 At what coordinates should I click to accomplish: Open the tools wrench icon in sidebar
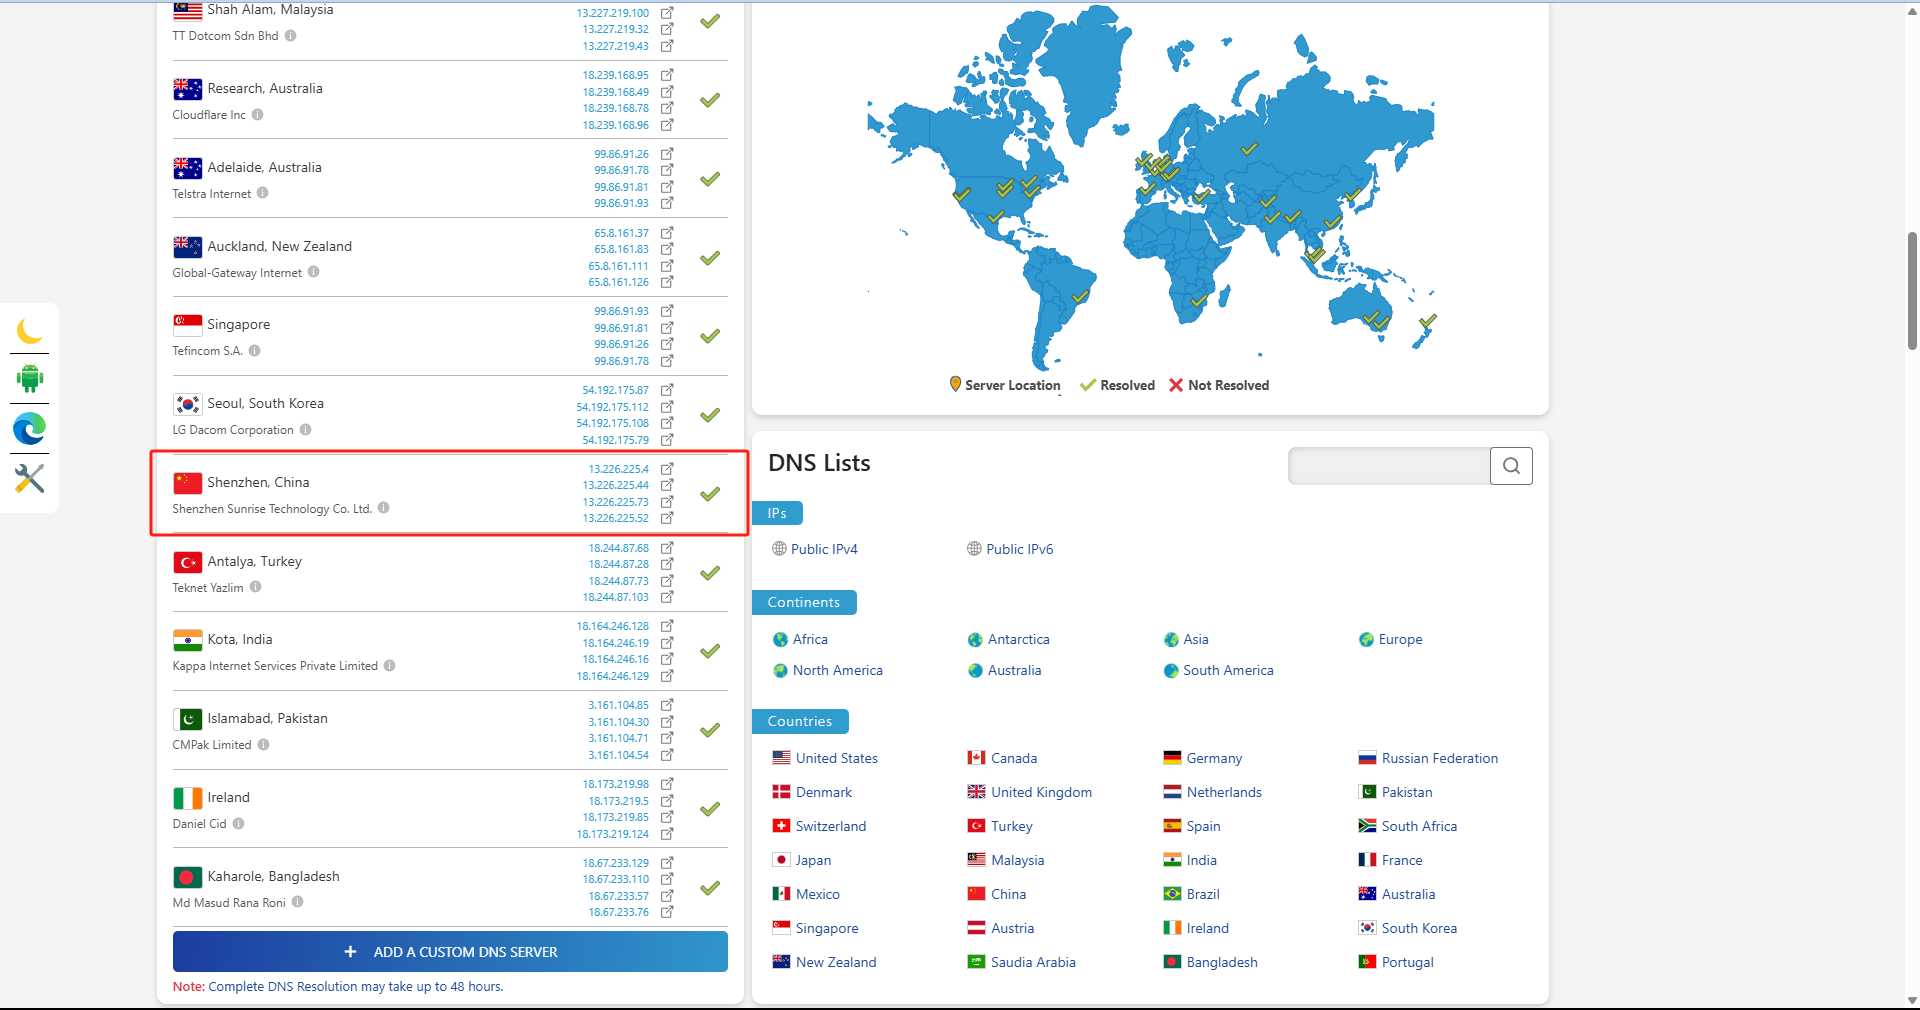[x=30, y=478]
